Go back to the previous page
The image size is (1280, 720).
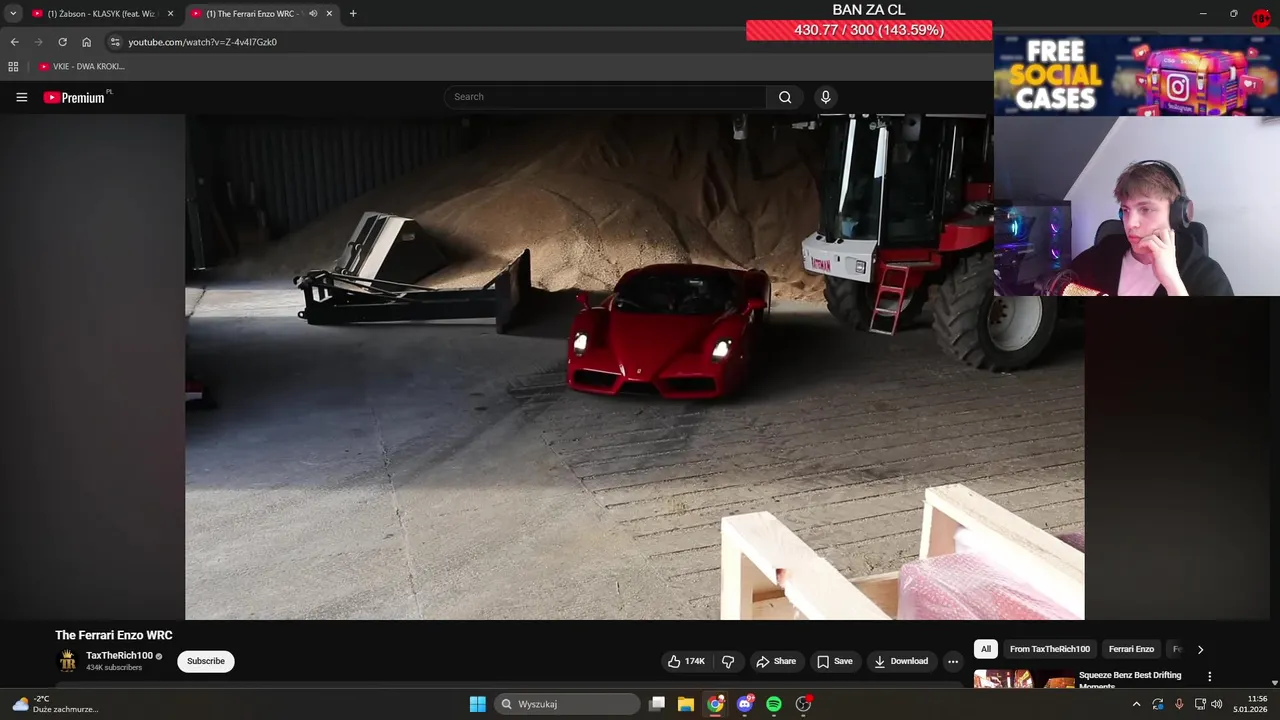click(x=14, y=42)
